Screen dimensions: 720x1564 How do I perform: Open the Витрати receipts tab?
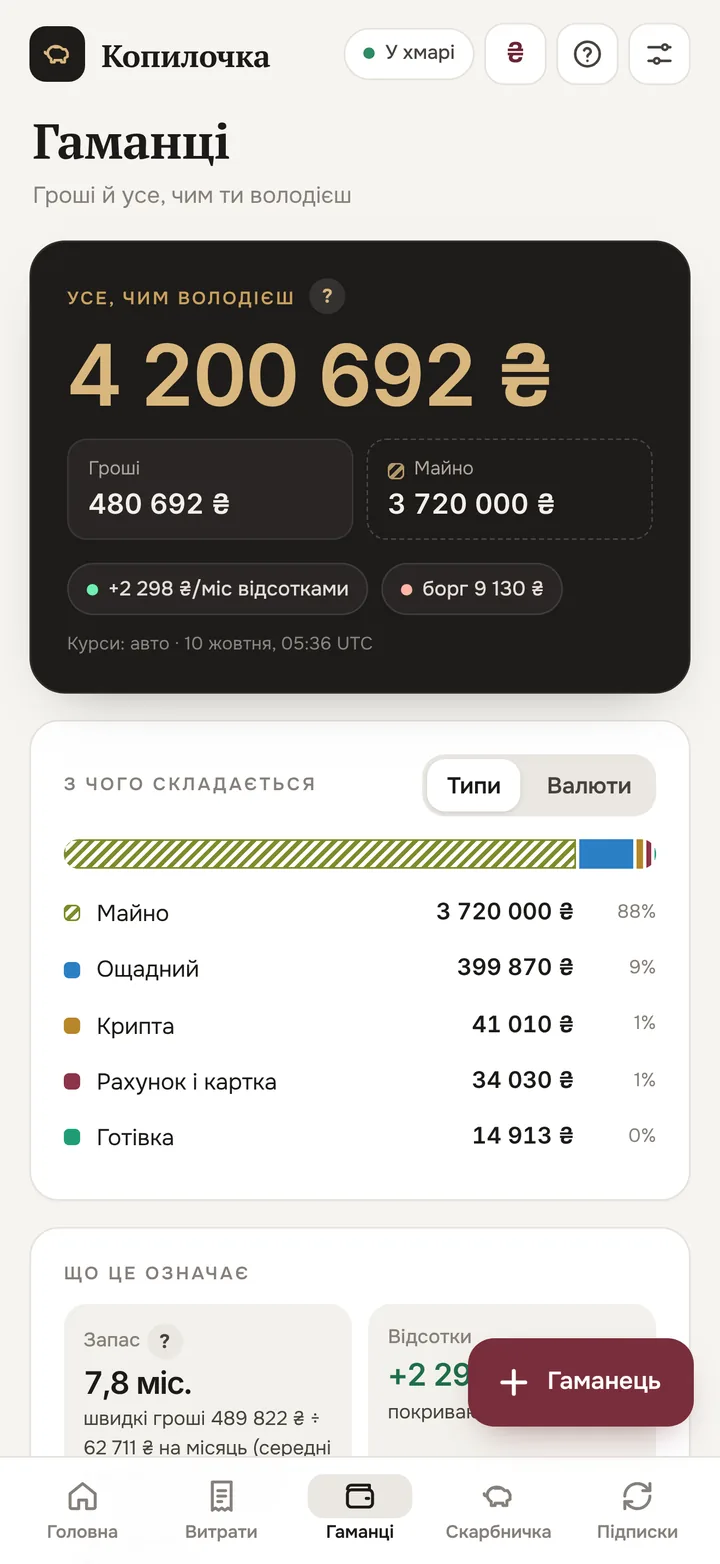tap(221, 1510)
